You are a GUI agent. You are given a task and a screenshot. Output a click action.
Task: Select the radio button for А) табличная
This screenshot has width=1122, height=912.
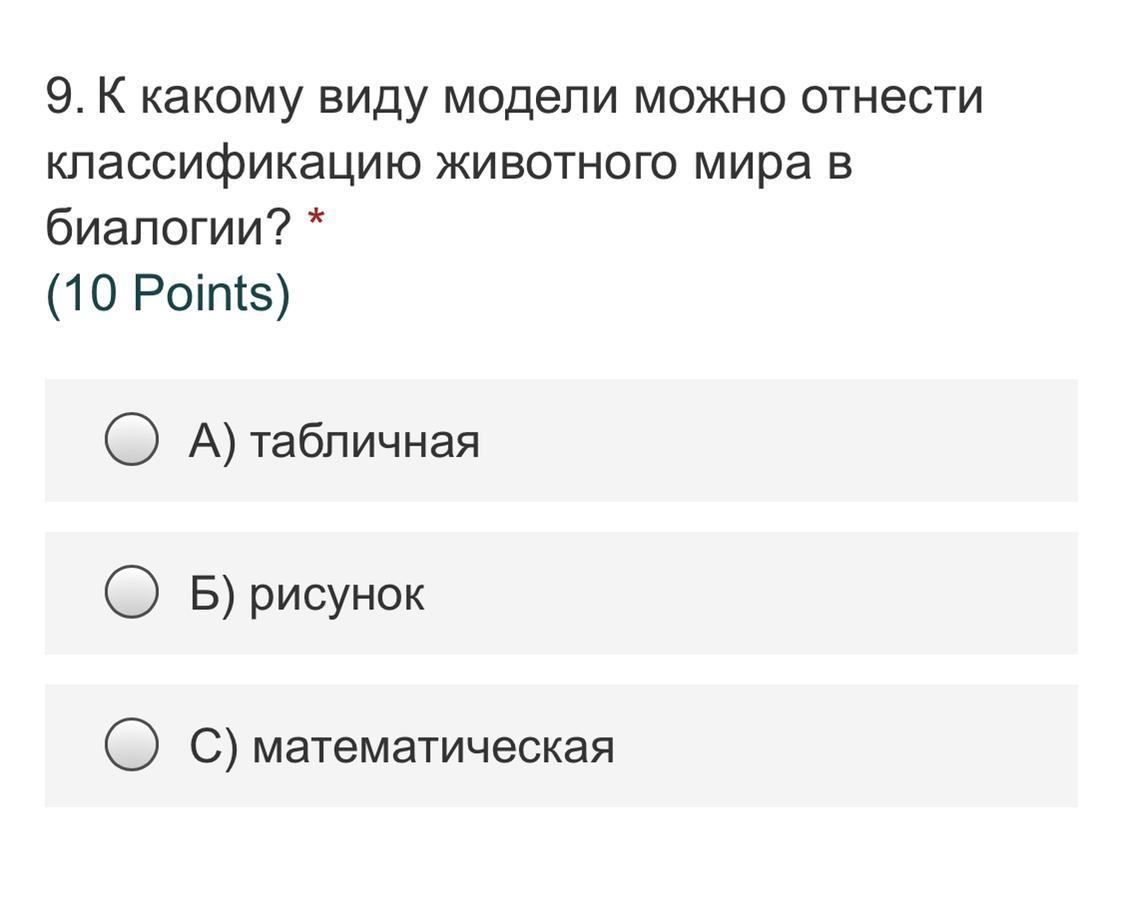pos(131,438)
